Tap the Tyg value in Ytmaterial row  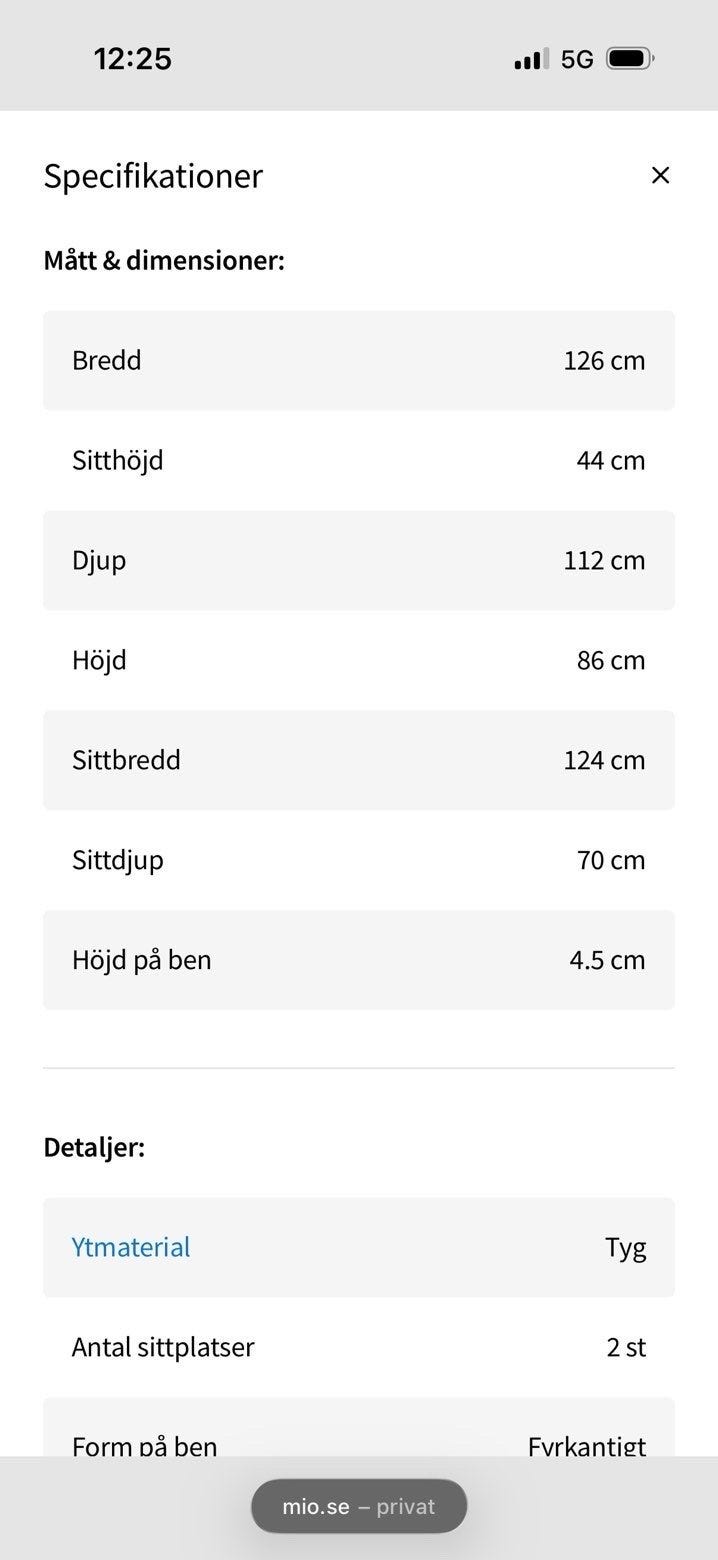[x=625, y=1247]
